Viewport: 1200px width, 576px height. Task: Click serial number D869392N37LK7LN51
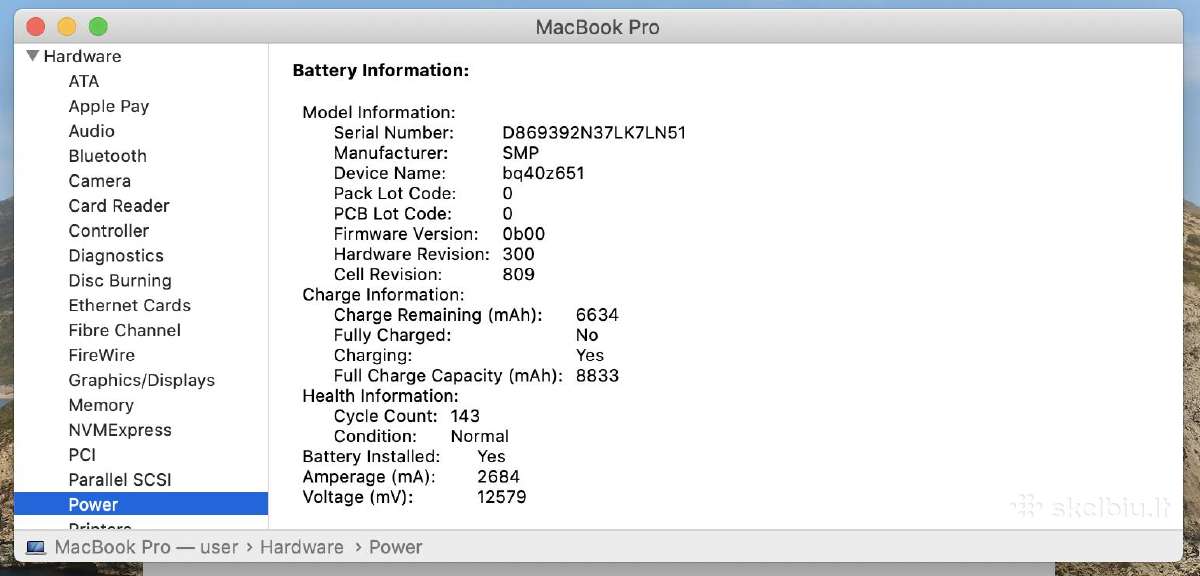(x=594, y=133)
